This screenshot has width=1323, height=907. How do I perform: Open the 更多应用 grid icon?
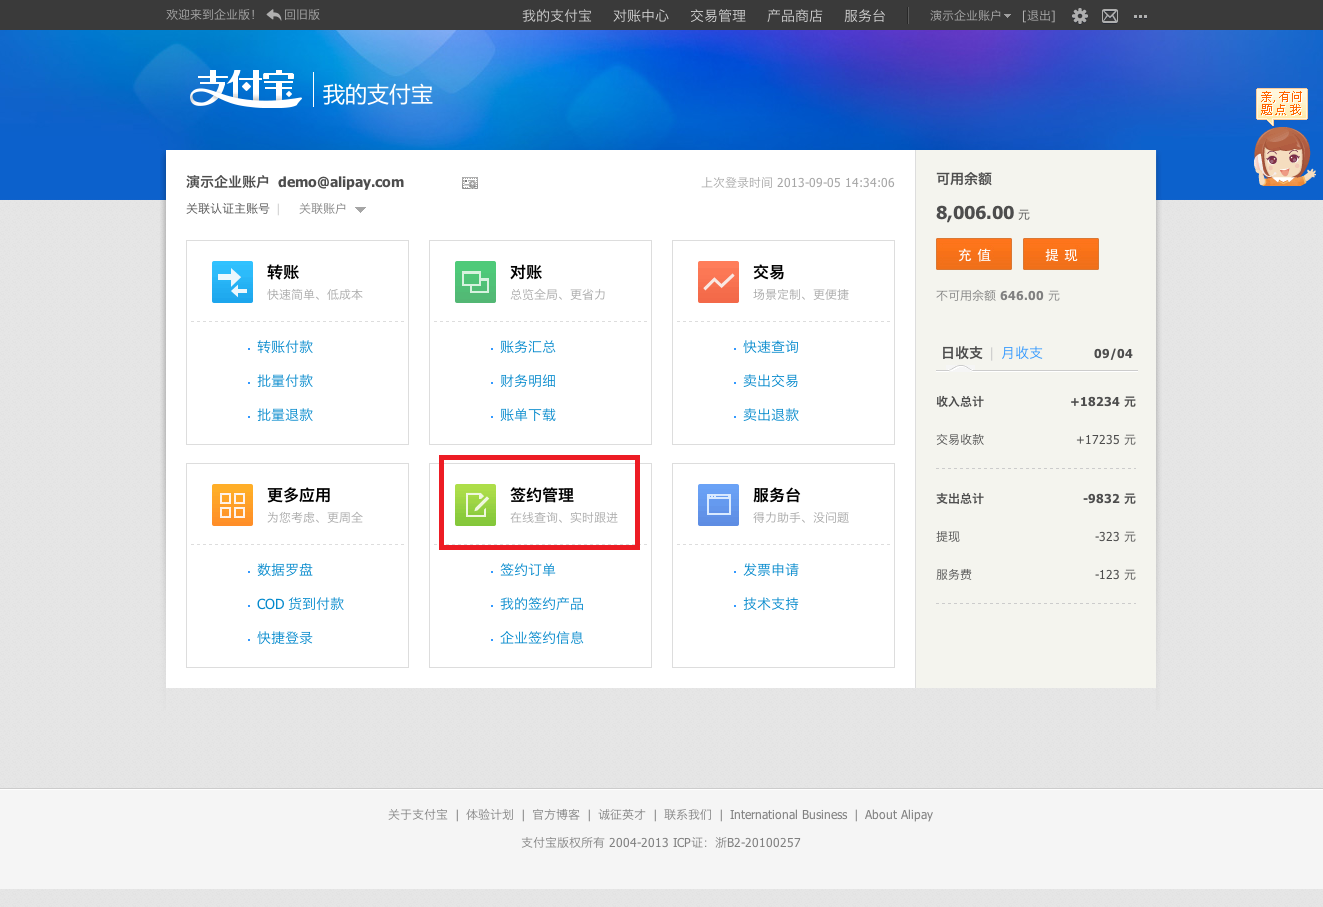pos(232,505)
